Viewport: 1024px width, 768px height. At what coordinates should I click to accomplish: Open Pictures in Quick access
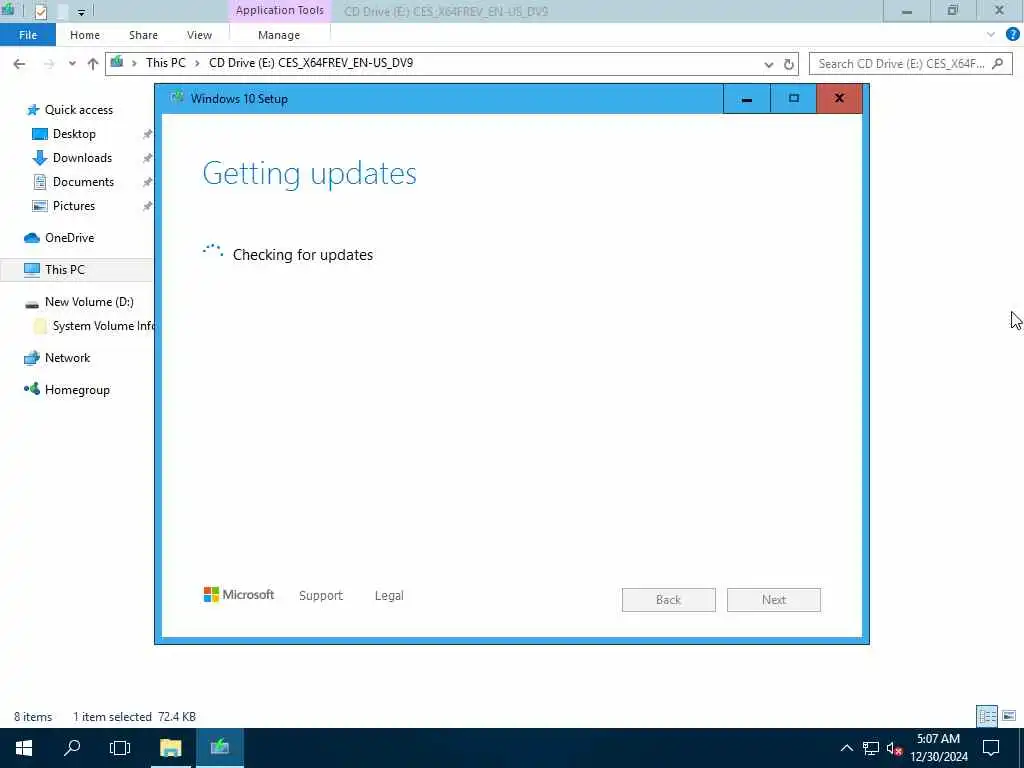(74, 206)
